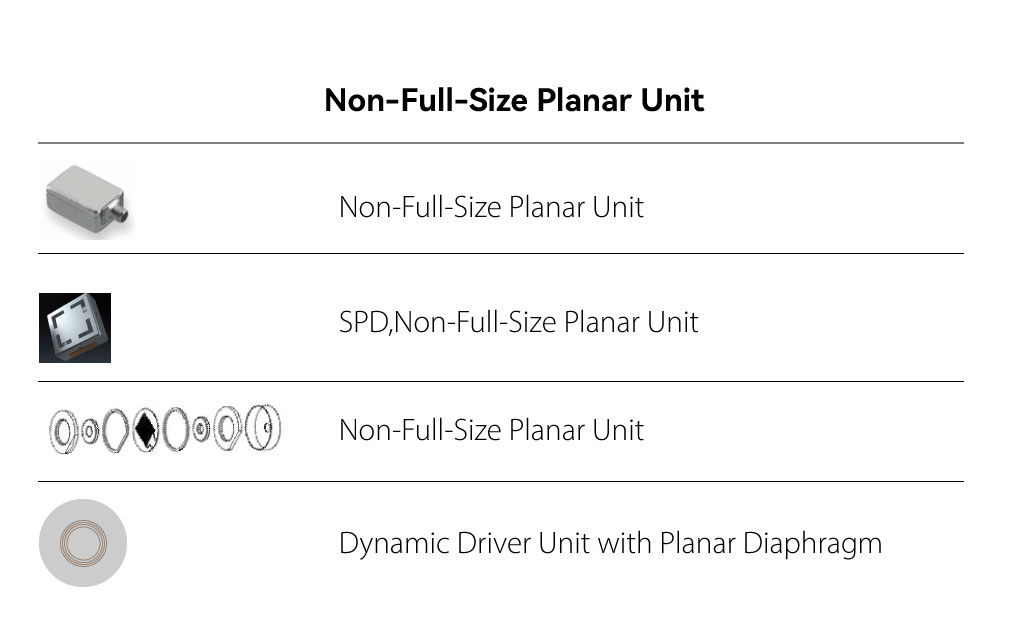Viewport: 1024px width, 640px height.
Task: Click the thin ring just left of black diamond
Action: (117, 430)
